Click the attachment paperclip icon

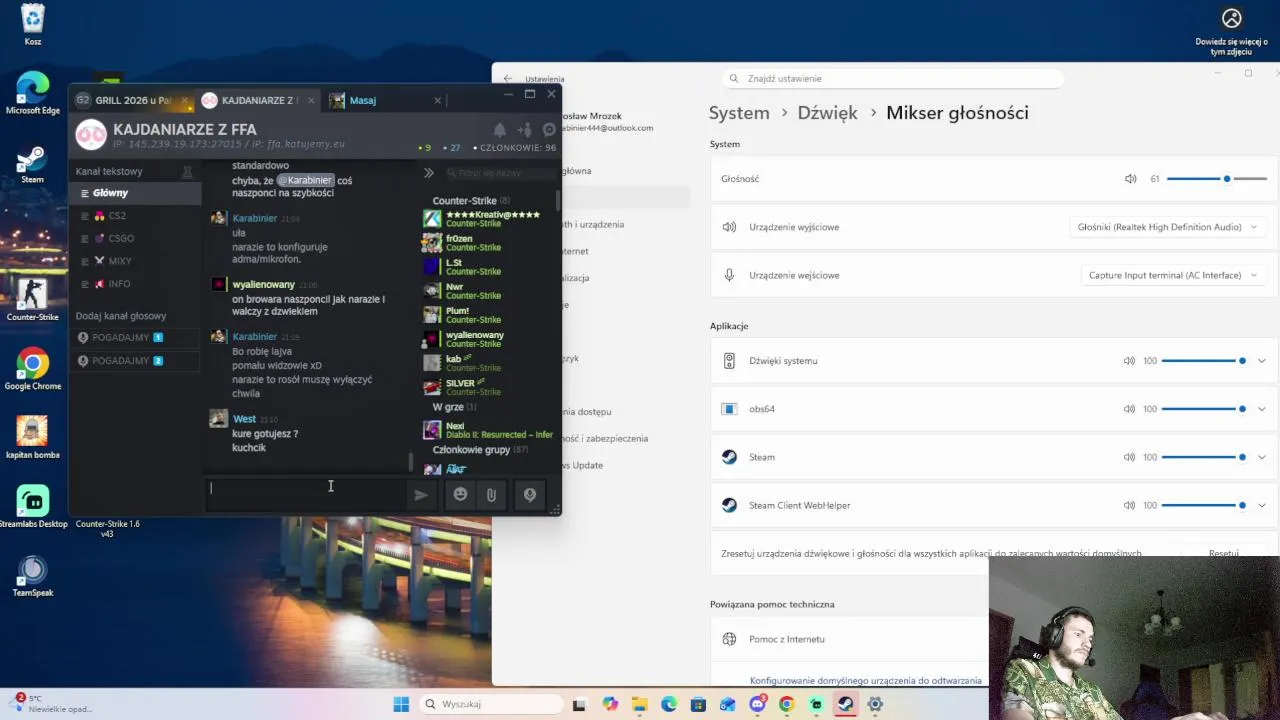point(491,494)
